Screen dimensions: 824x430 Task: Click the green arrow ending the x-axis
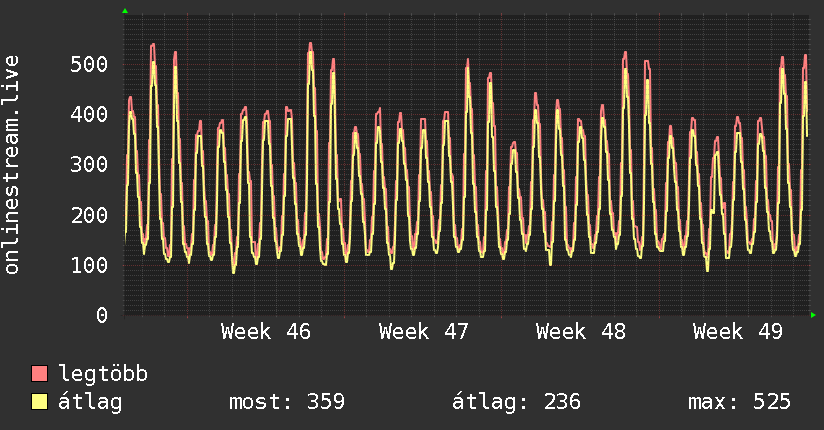coord(813,315)
